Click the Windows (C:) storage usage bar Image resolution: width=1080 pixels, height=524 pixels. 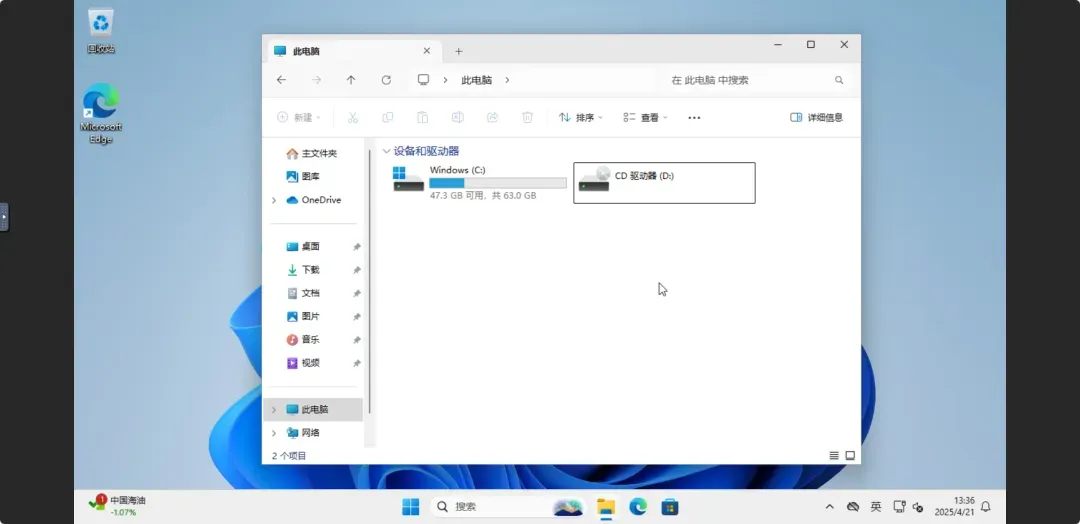(x=498, y=183)
